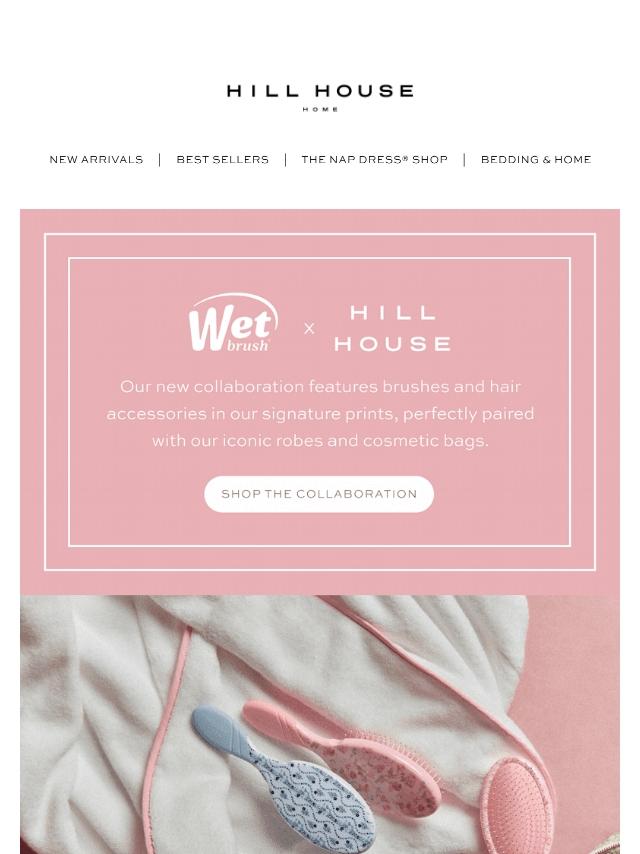The width and height of the screenshot is (640, 854).
Task: Click the Hill House Home header logo
Action: point(320,97)
